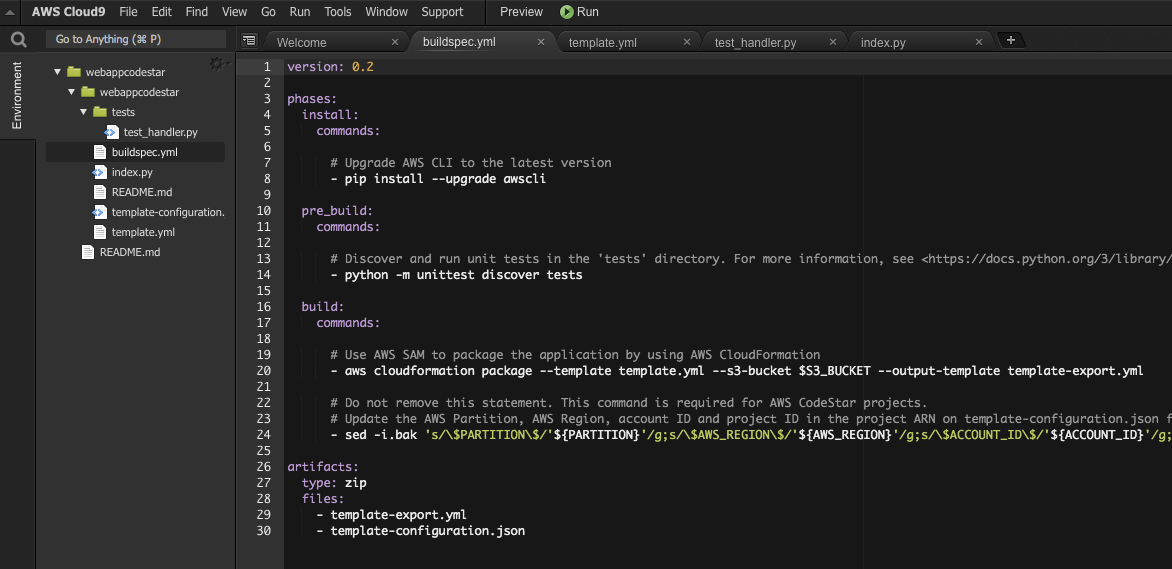The height and width of the screenshot is (569, 1172).
Task: Open the Window menu
Action: point(386,12)
